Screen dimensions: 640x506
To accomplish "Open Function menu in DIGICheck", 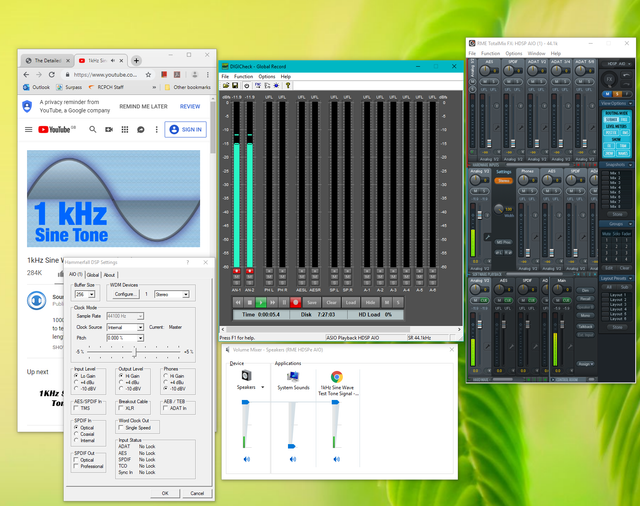I will 243,76.
